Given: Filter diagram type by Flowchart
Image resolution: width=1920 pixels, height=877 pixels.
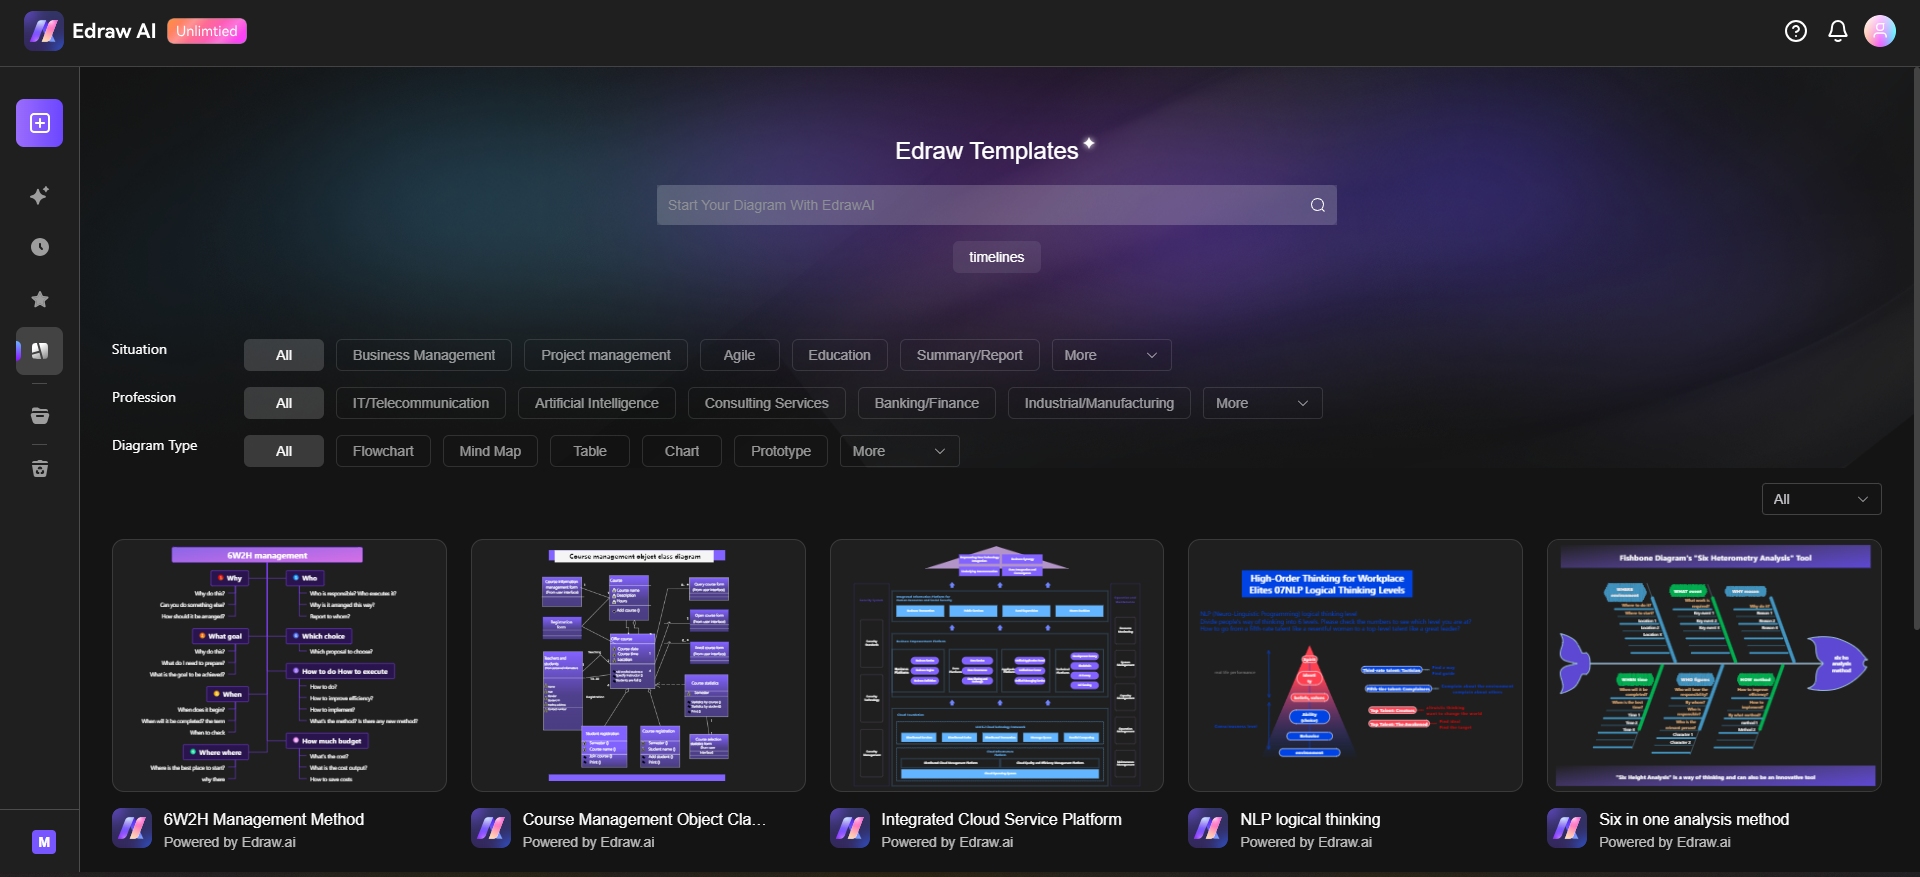Looking at the screenshot, I should click(383, 451).
